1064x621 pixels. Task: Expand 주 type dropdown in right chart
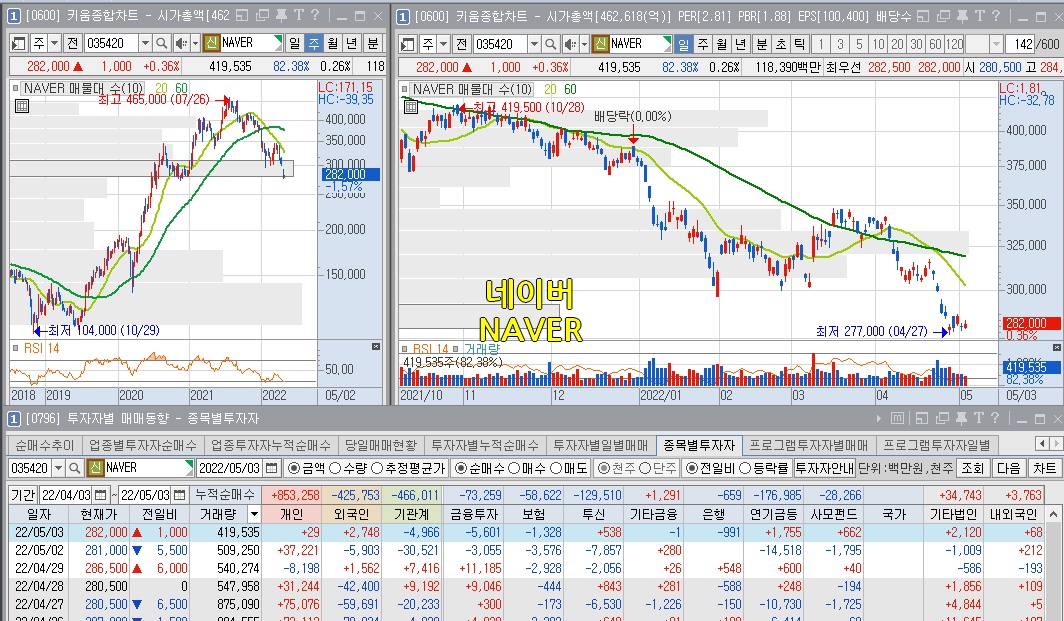click(x=443, y=44)
